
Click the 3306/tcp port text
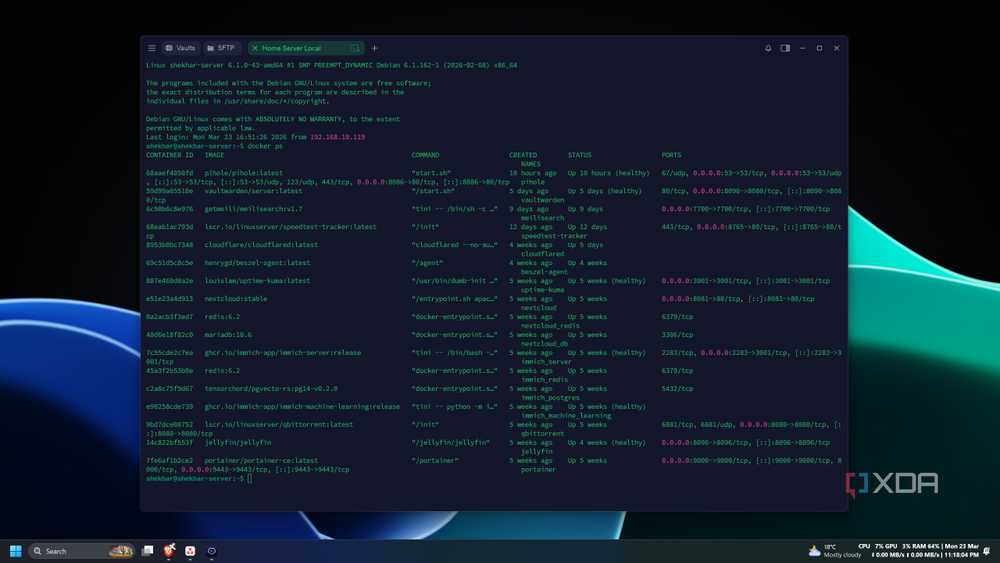coord(677,335)
